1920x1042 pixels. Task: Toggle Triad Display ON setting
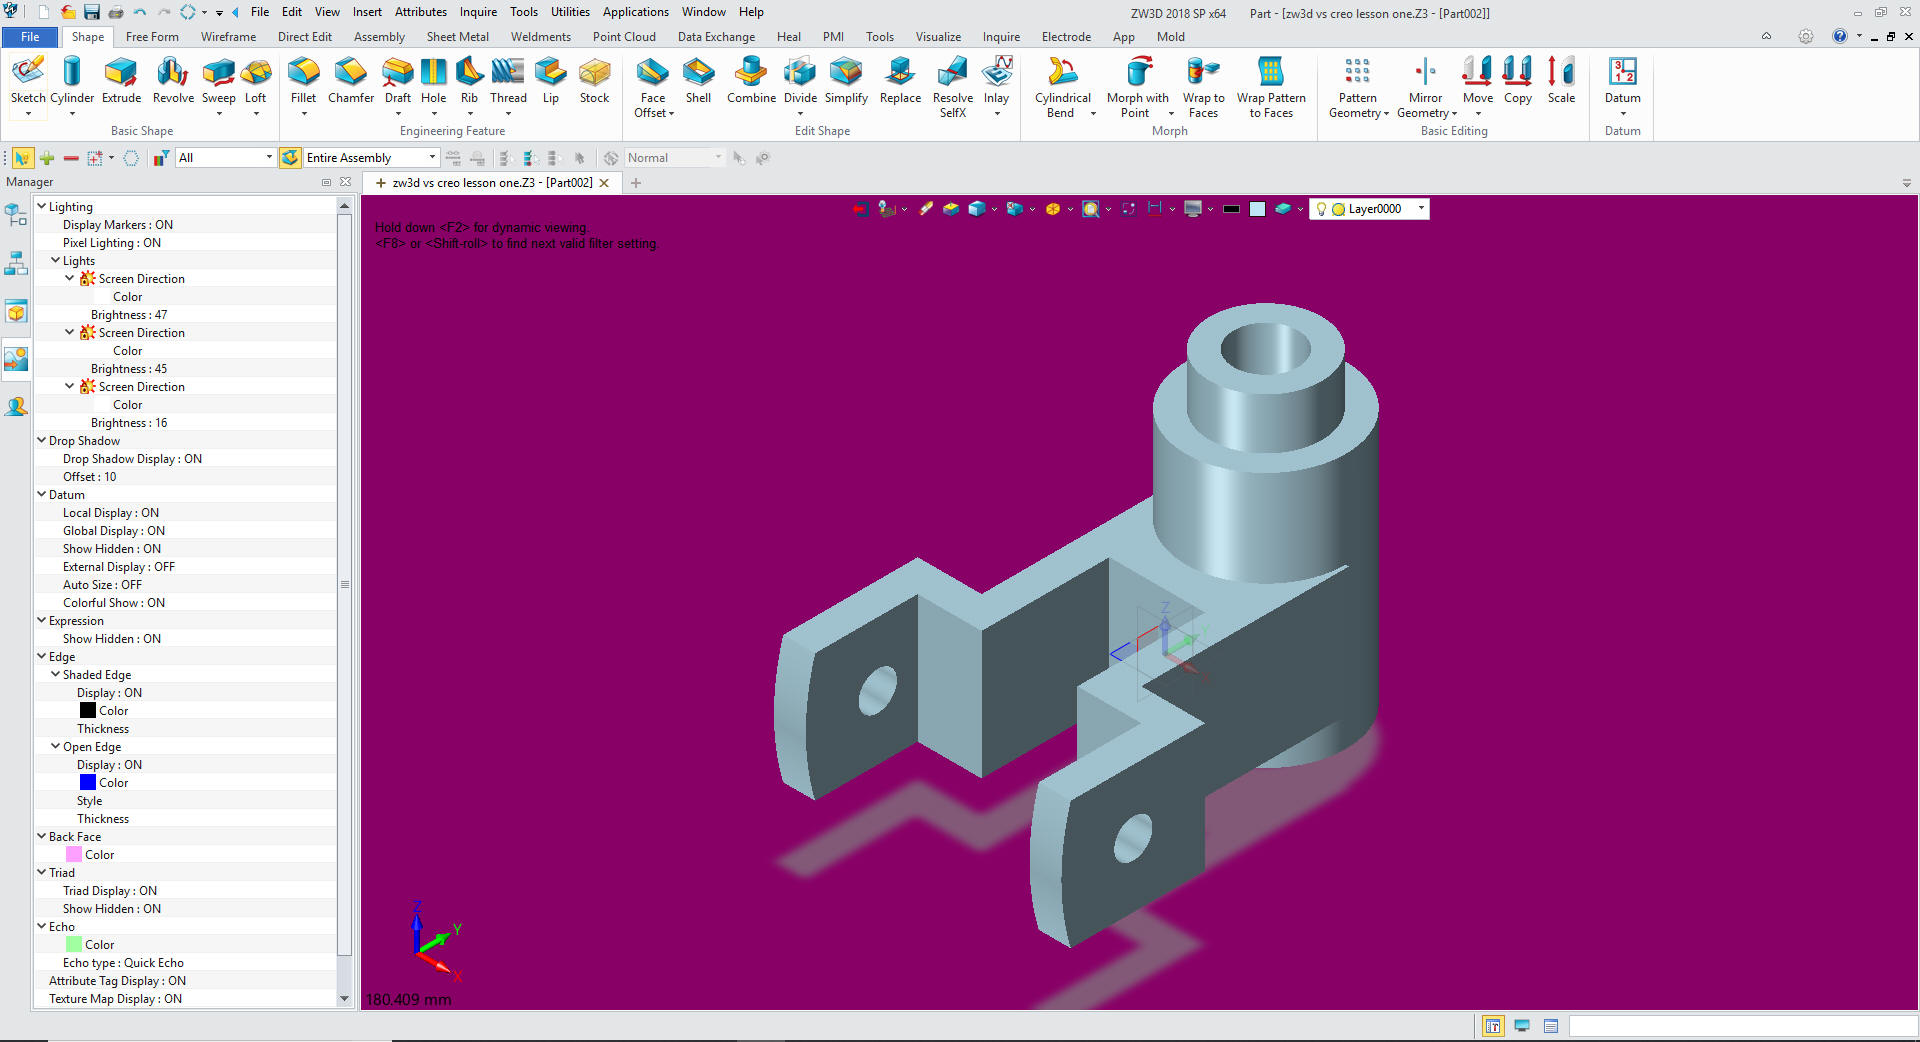(109, 891)
